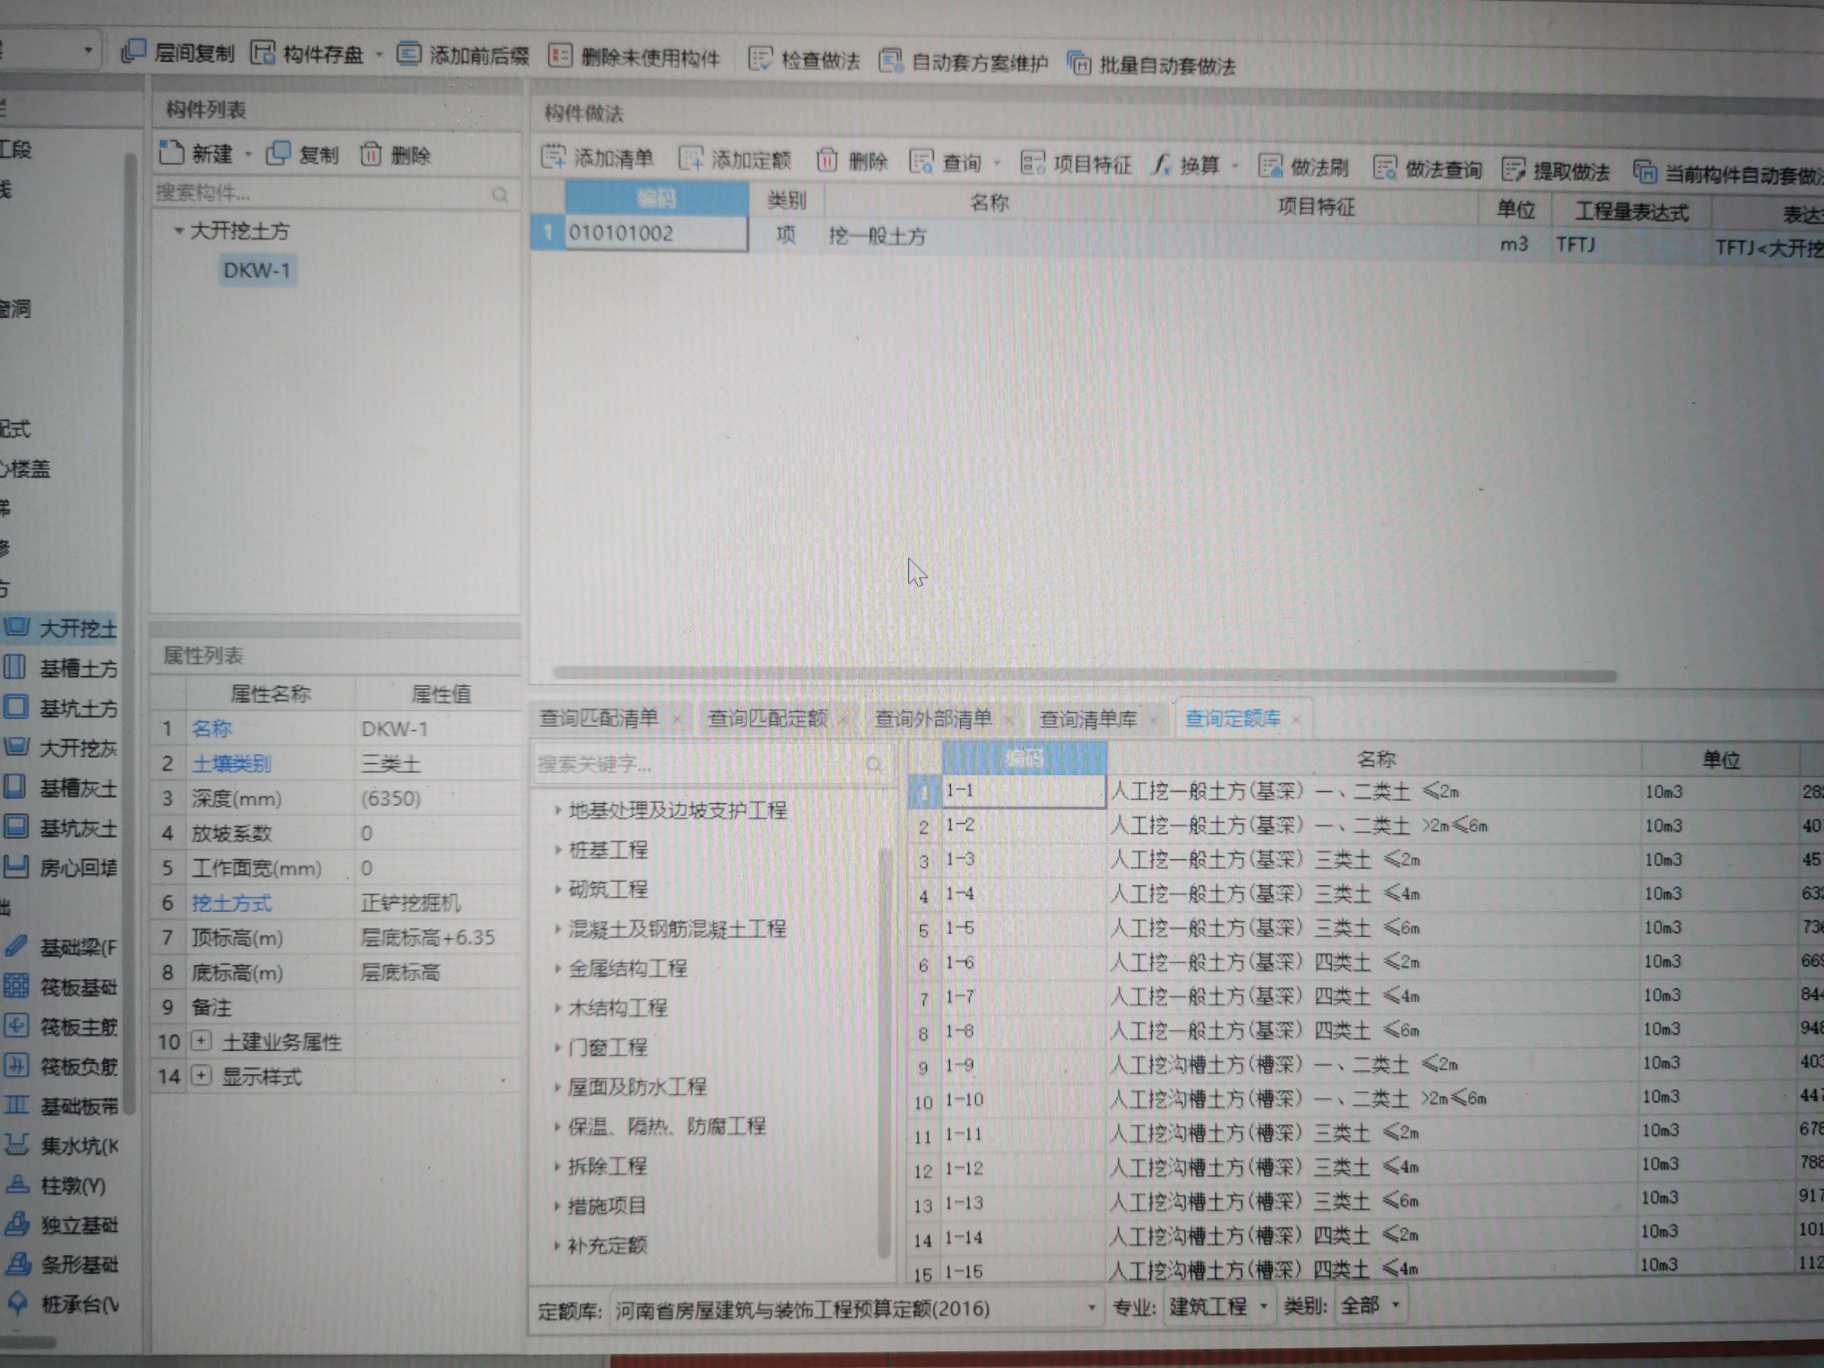Switch to 查询外部清单 tab
This screenshot has height=1368, width=1824.
[933, 719]
